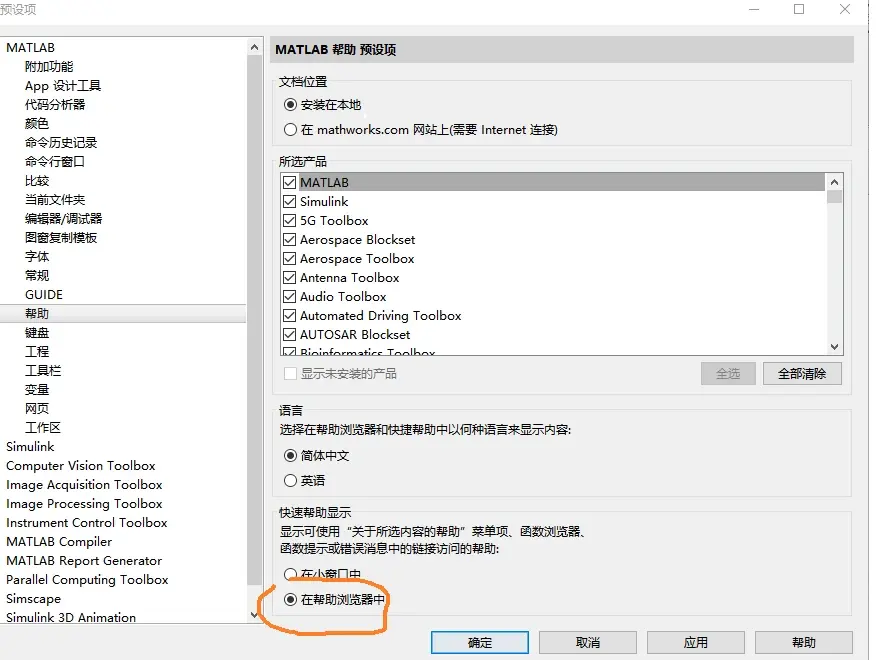The image size is (887, 667).
Task: Open the 键盘 preferences page
Action: click(x=37, y=333)
